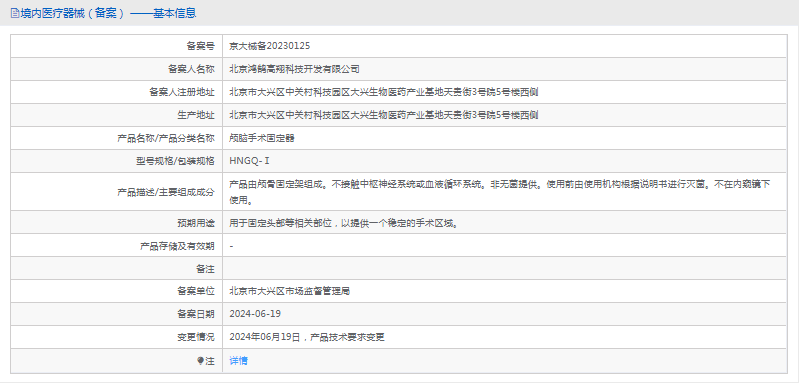The height and width of the screenshot is (383, 799).
Task: Select the product name 颅脑手术固定器
Action: click(262, 138)
